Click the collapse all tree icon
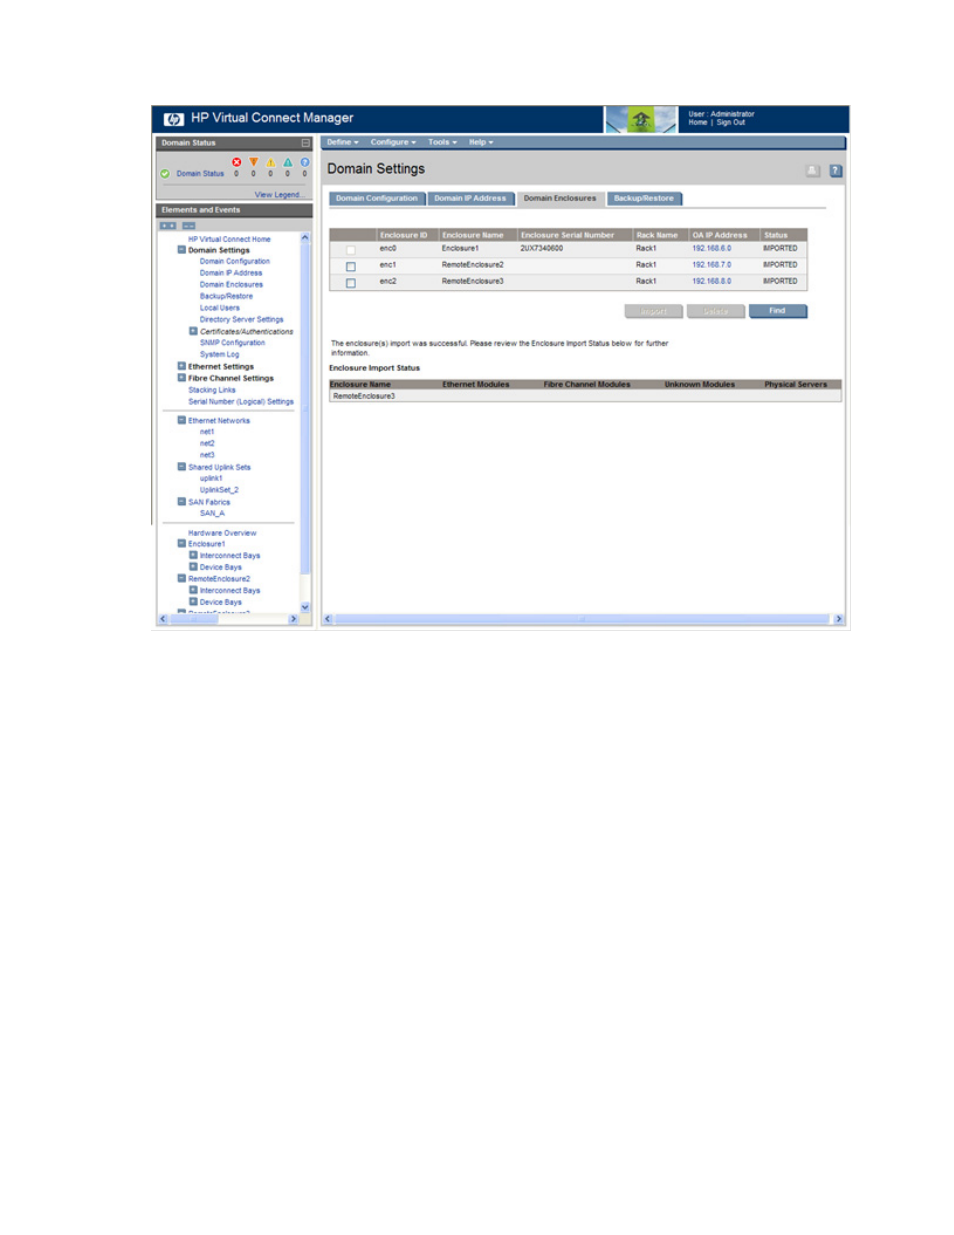Image resolution: width=954 pixels, height=1235 pixels. tap(188, 226)
